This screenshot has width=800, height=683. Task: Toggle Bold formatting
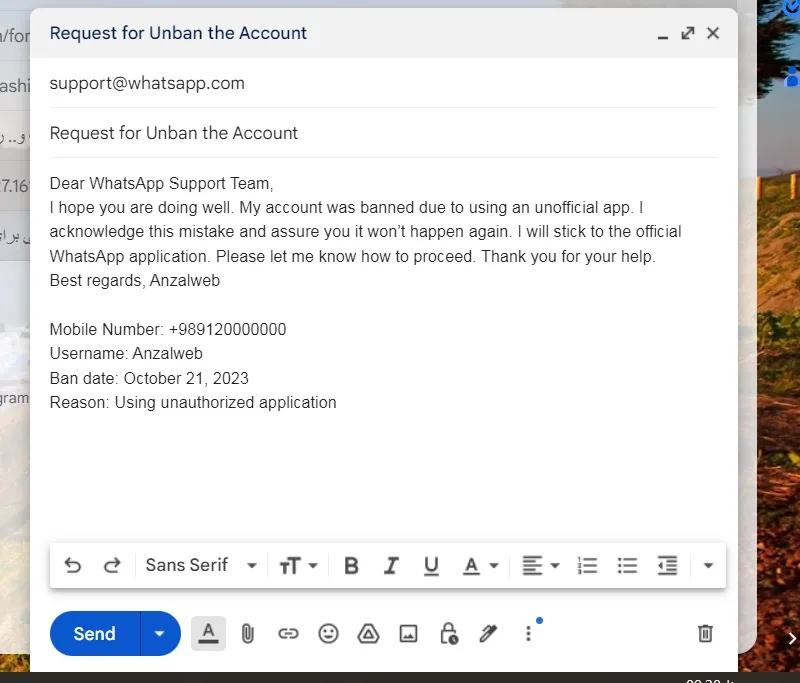(x=351, y=566)
